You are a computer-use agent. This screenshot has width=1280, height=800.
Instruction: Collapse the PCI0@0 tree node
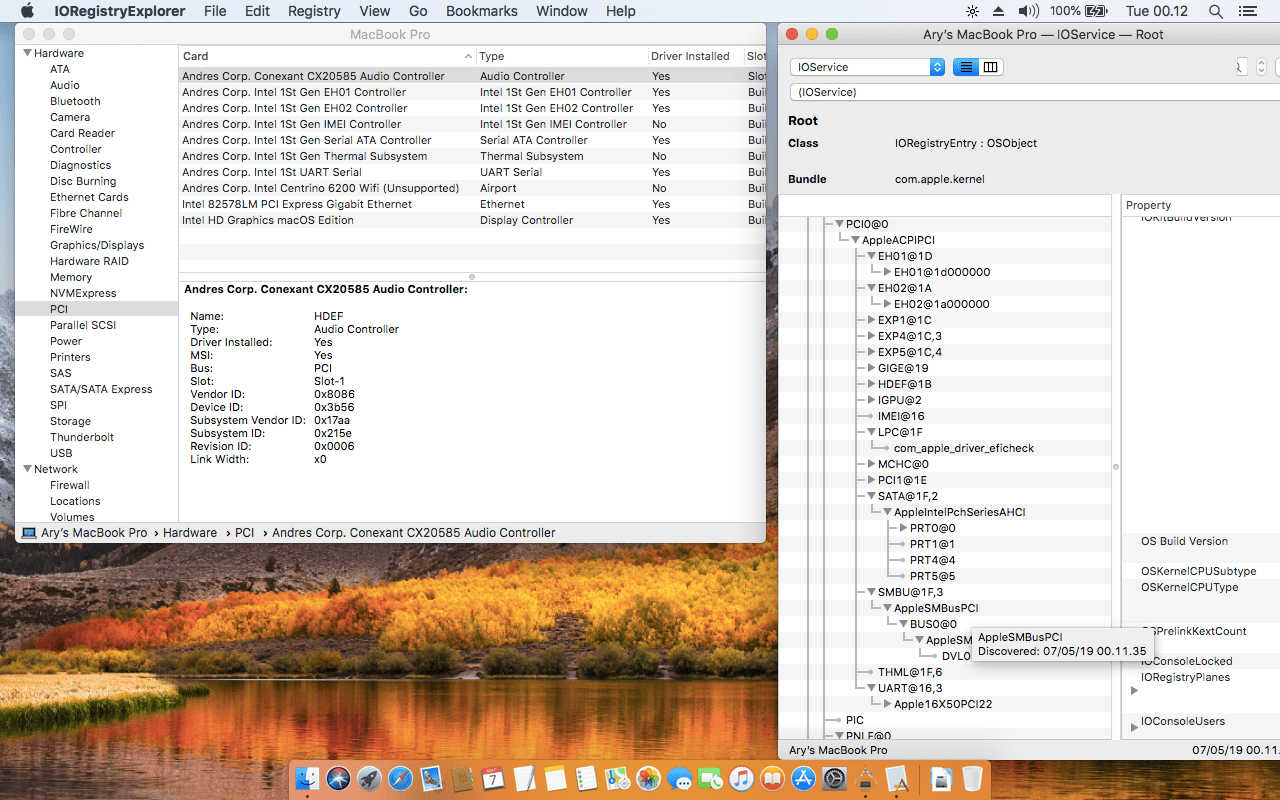coord(840,224)
